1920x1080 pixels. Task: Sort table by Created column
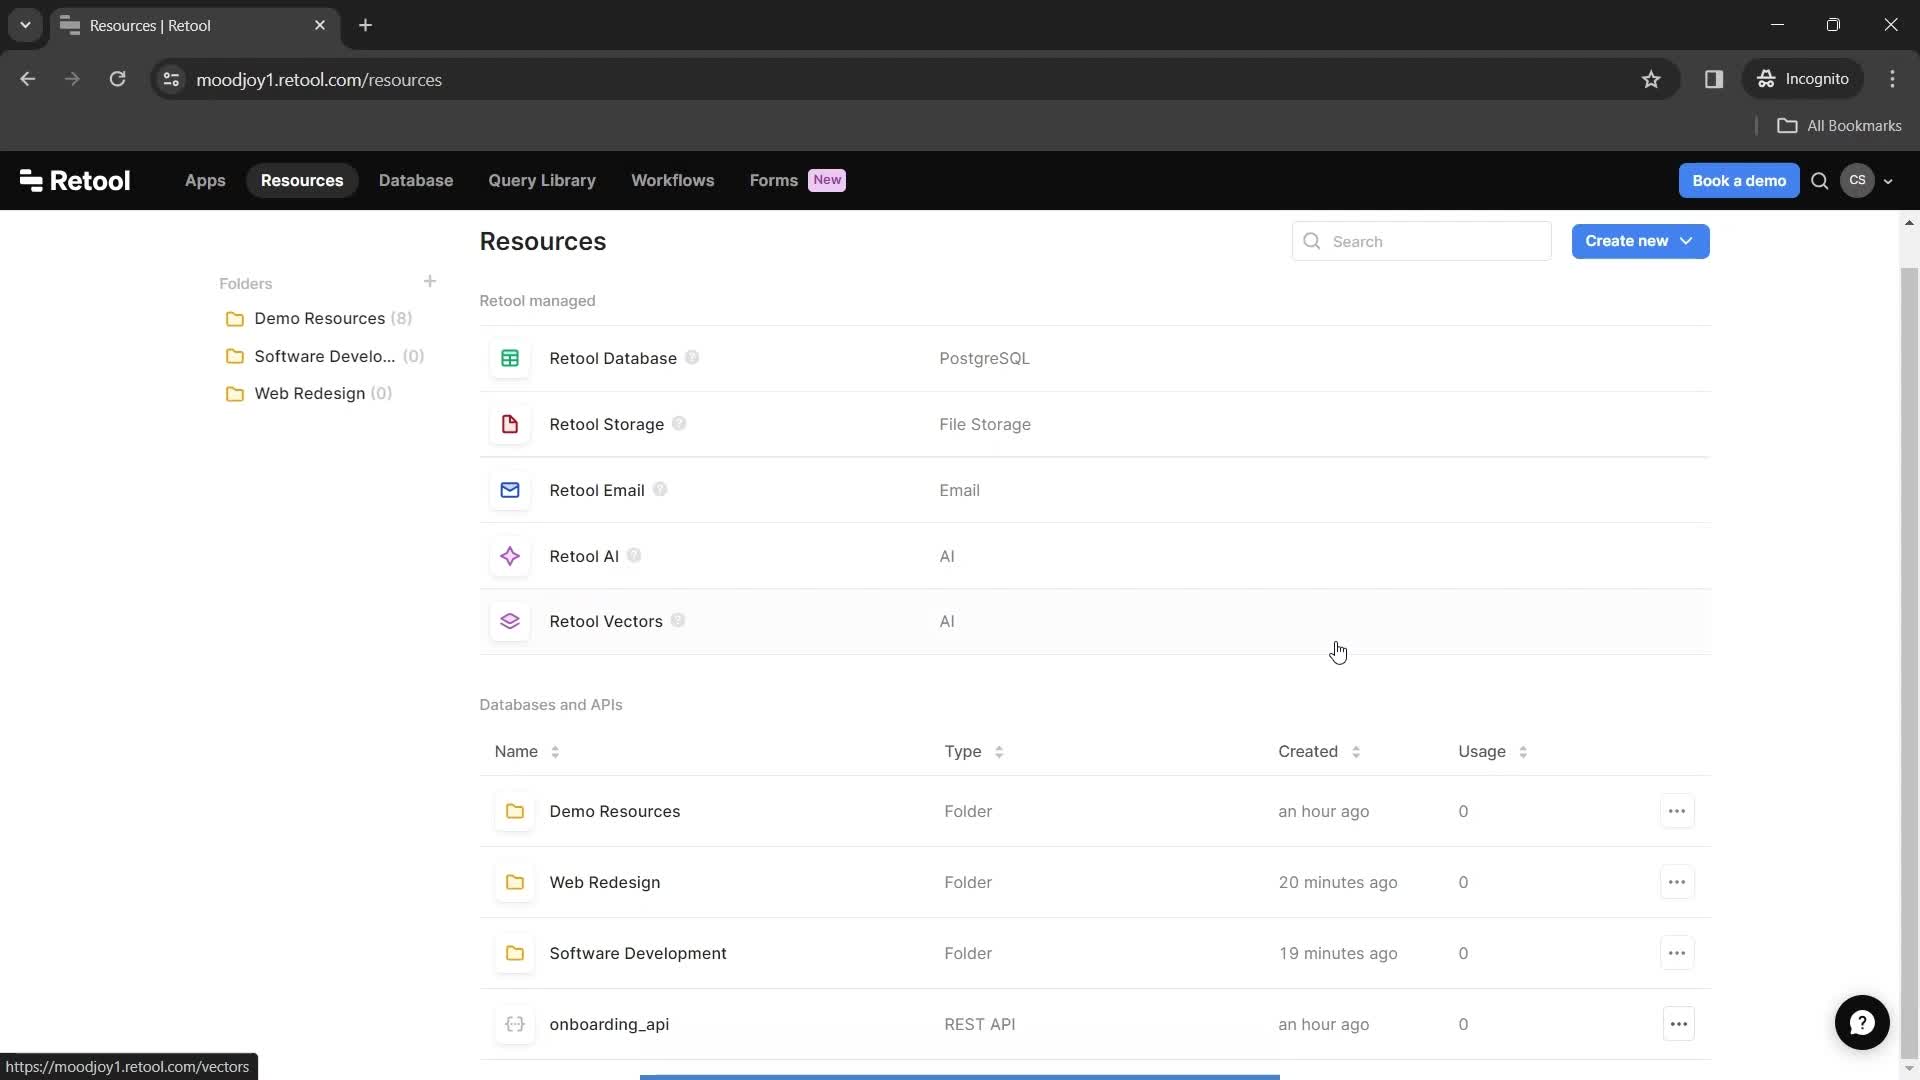(1319, 752)
